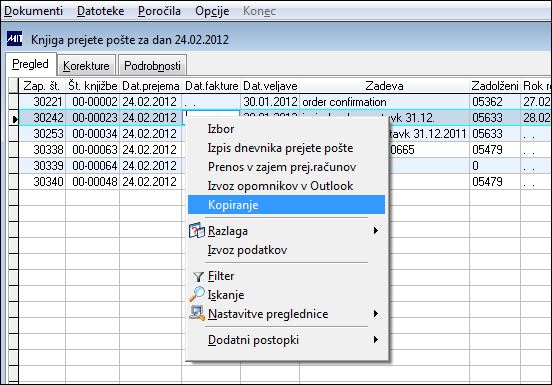Click cell 30221 in Zap. št. column
This screenshot has height=385, width=552.
(x=42, y=102)
